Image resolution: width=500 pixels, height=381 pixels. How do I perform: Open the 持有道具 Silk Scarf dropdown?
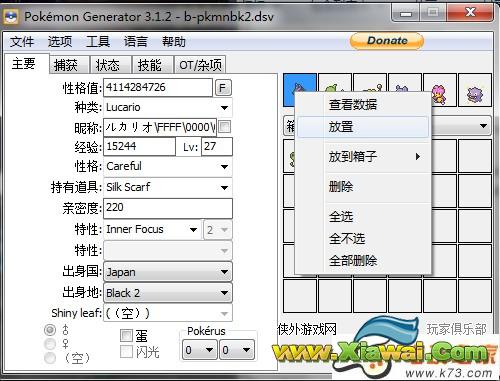[168, 187]
